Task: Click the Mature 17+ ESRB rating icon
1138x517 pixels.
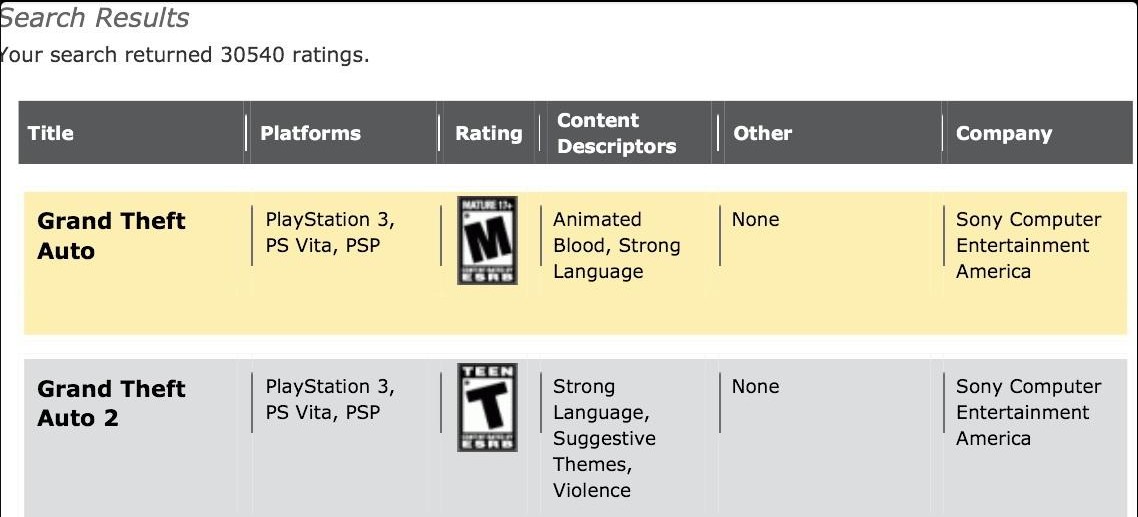Action: pos(487,240)
